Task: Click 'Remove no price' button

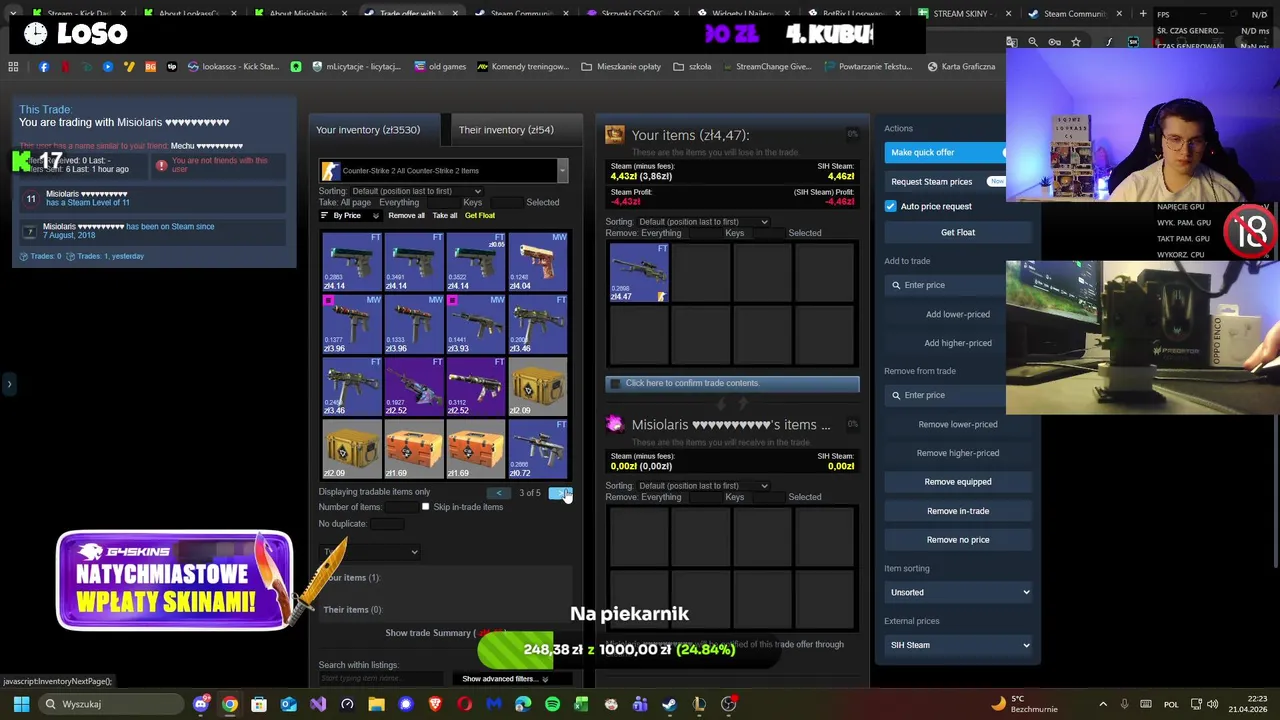Action: (958, 540)
